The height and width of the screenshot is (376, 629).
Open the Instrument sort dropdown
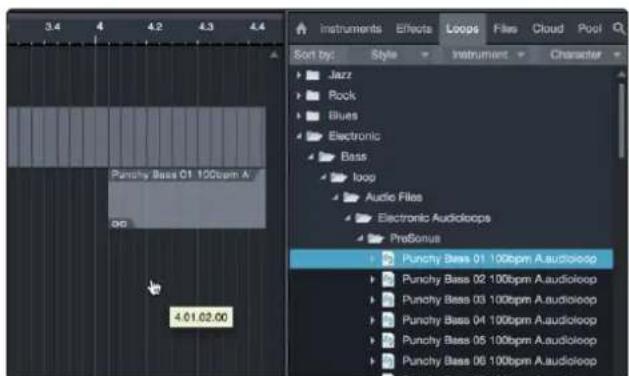488,55
